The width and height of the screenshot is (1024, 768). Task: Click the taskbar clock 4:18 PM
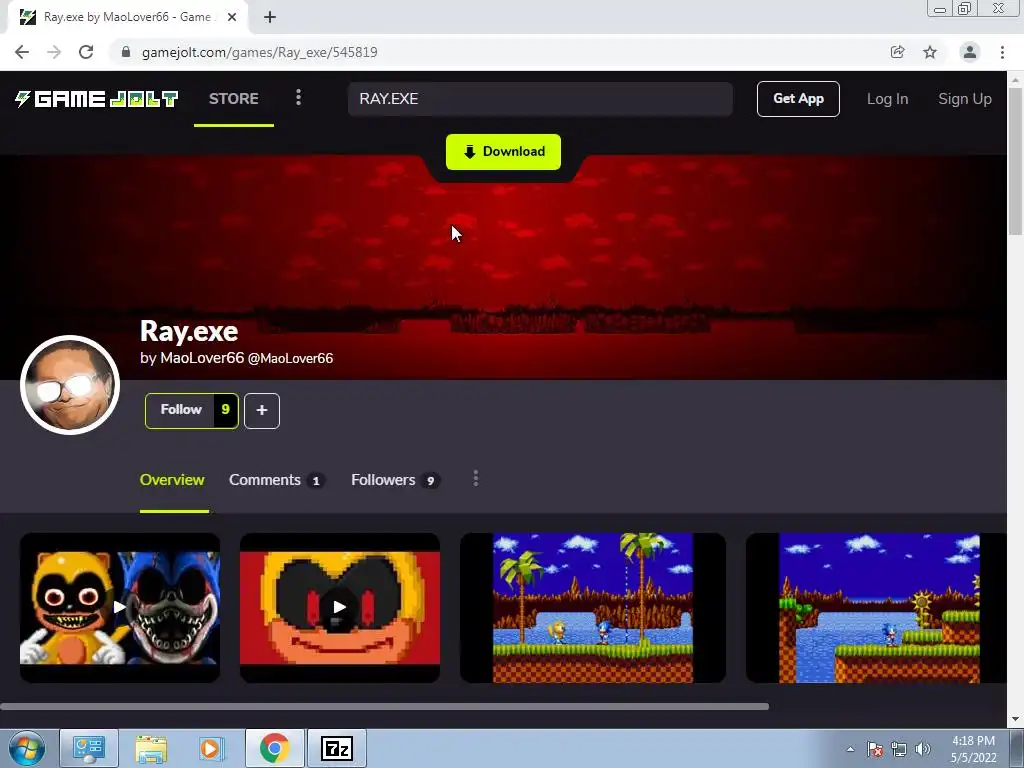click(973, 749)
